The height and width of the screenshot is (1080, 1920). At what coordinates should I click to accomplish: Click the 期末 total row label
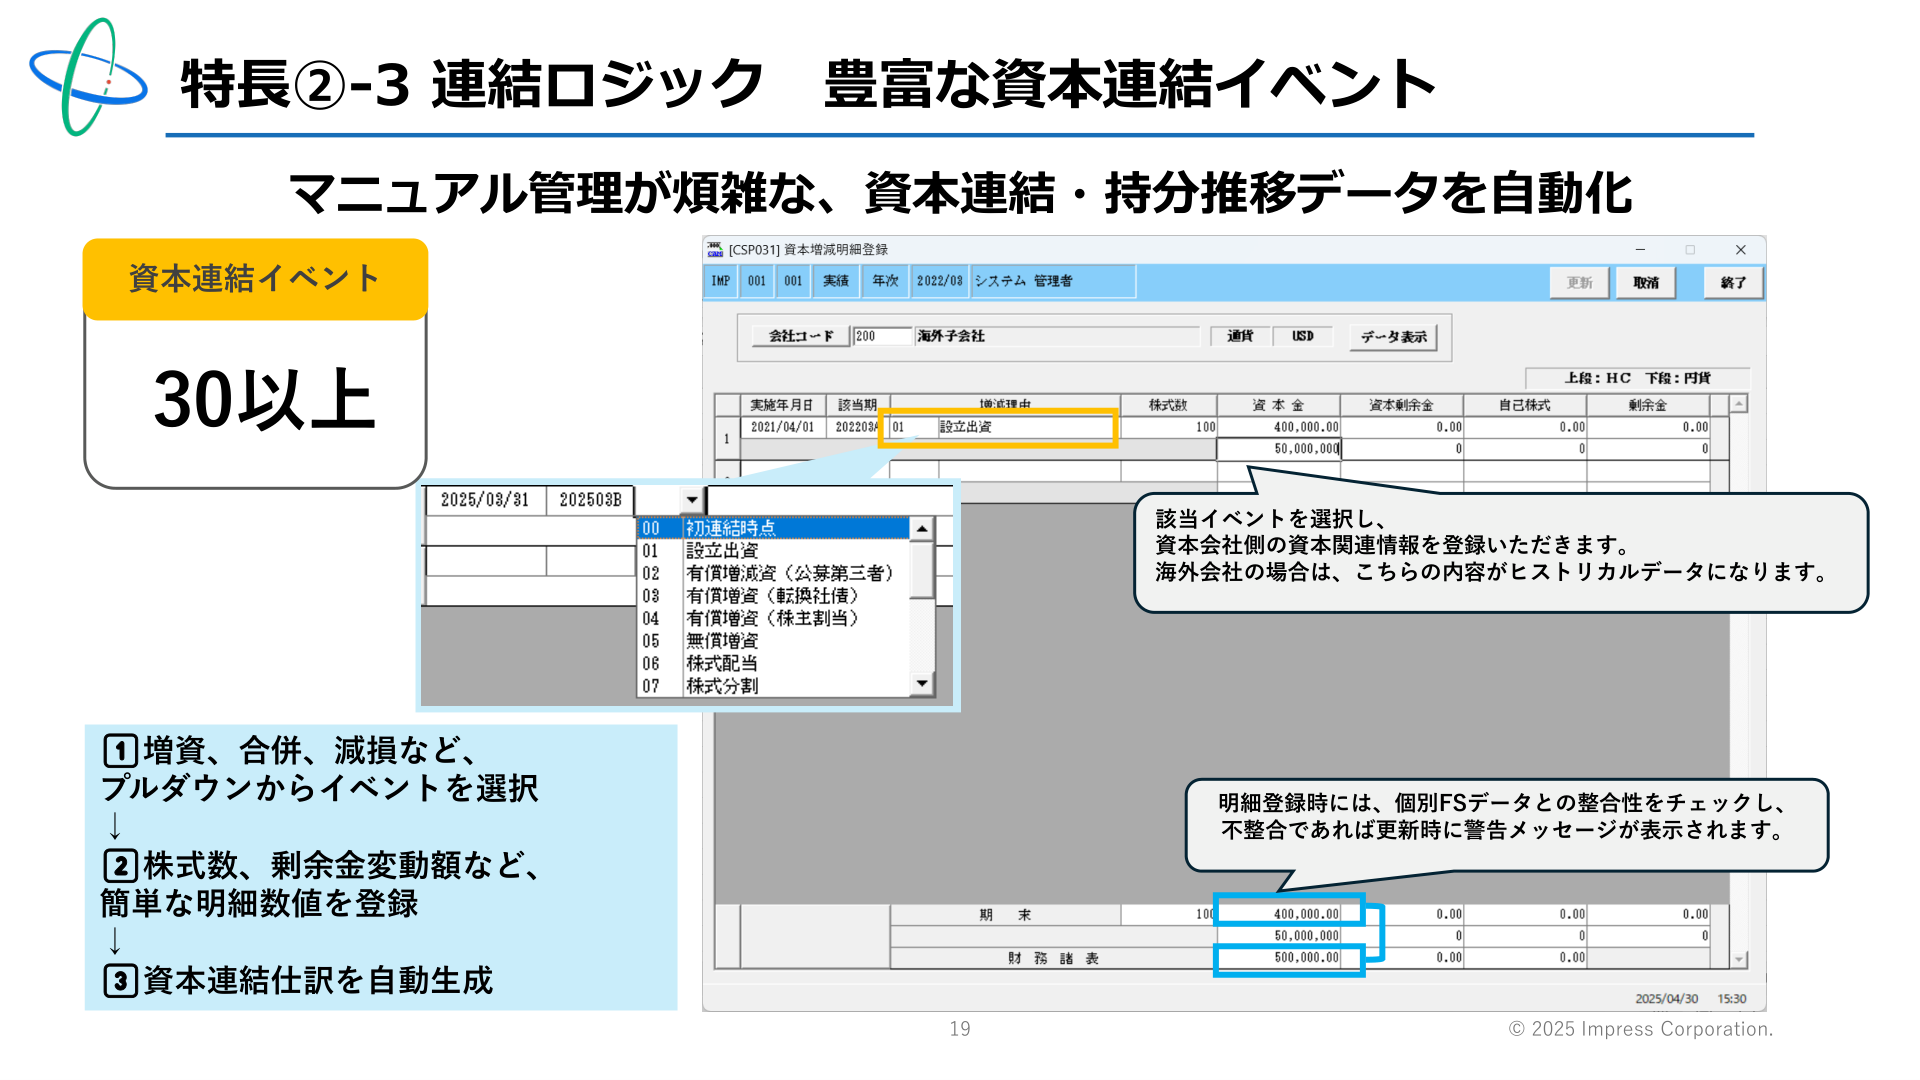click(x=1005, y=915)
